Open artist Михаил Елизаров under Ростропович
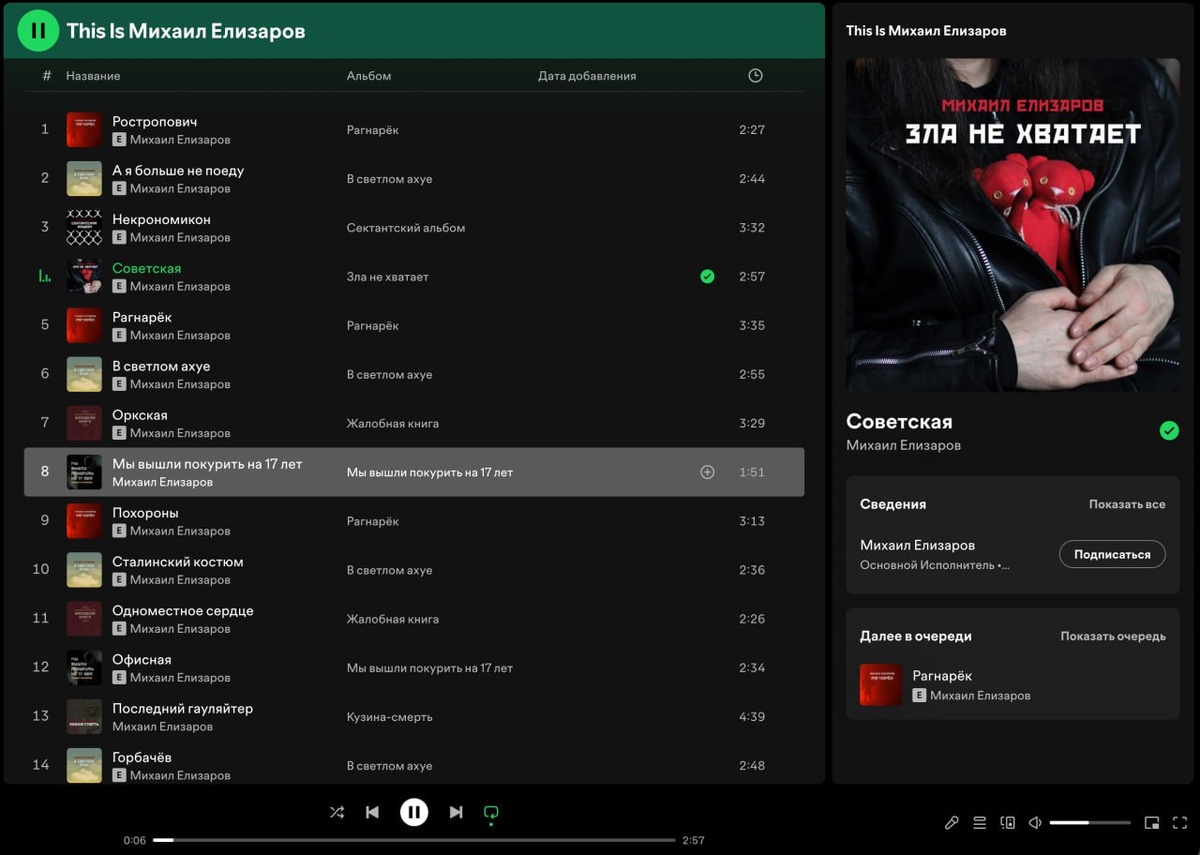The height and width of the screenshot is (855, 1200). tap(180, 140)
